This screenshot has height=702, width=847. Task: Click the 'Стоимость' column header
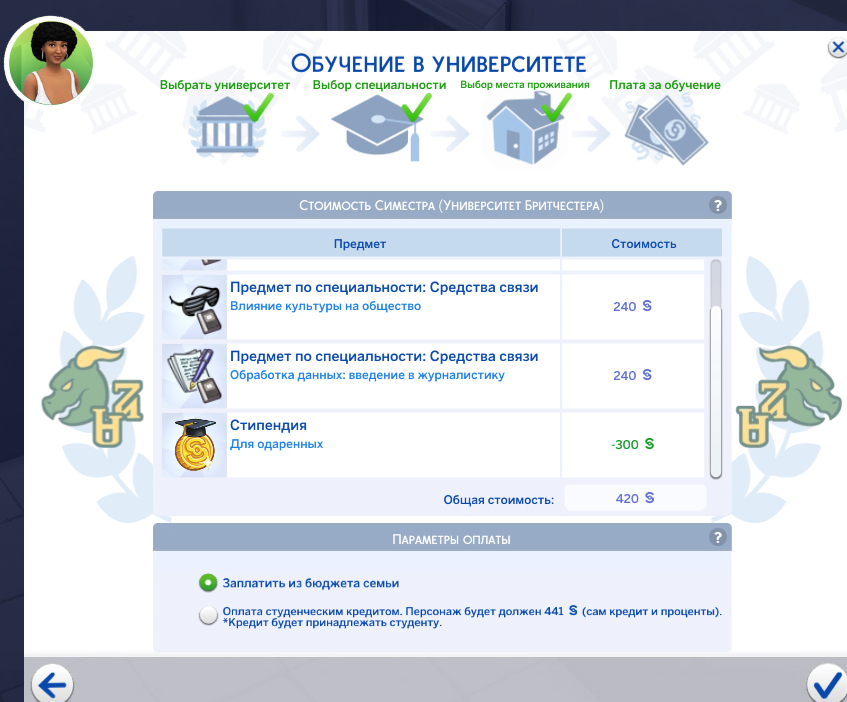click(643, 244)
